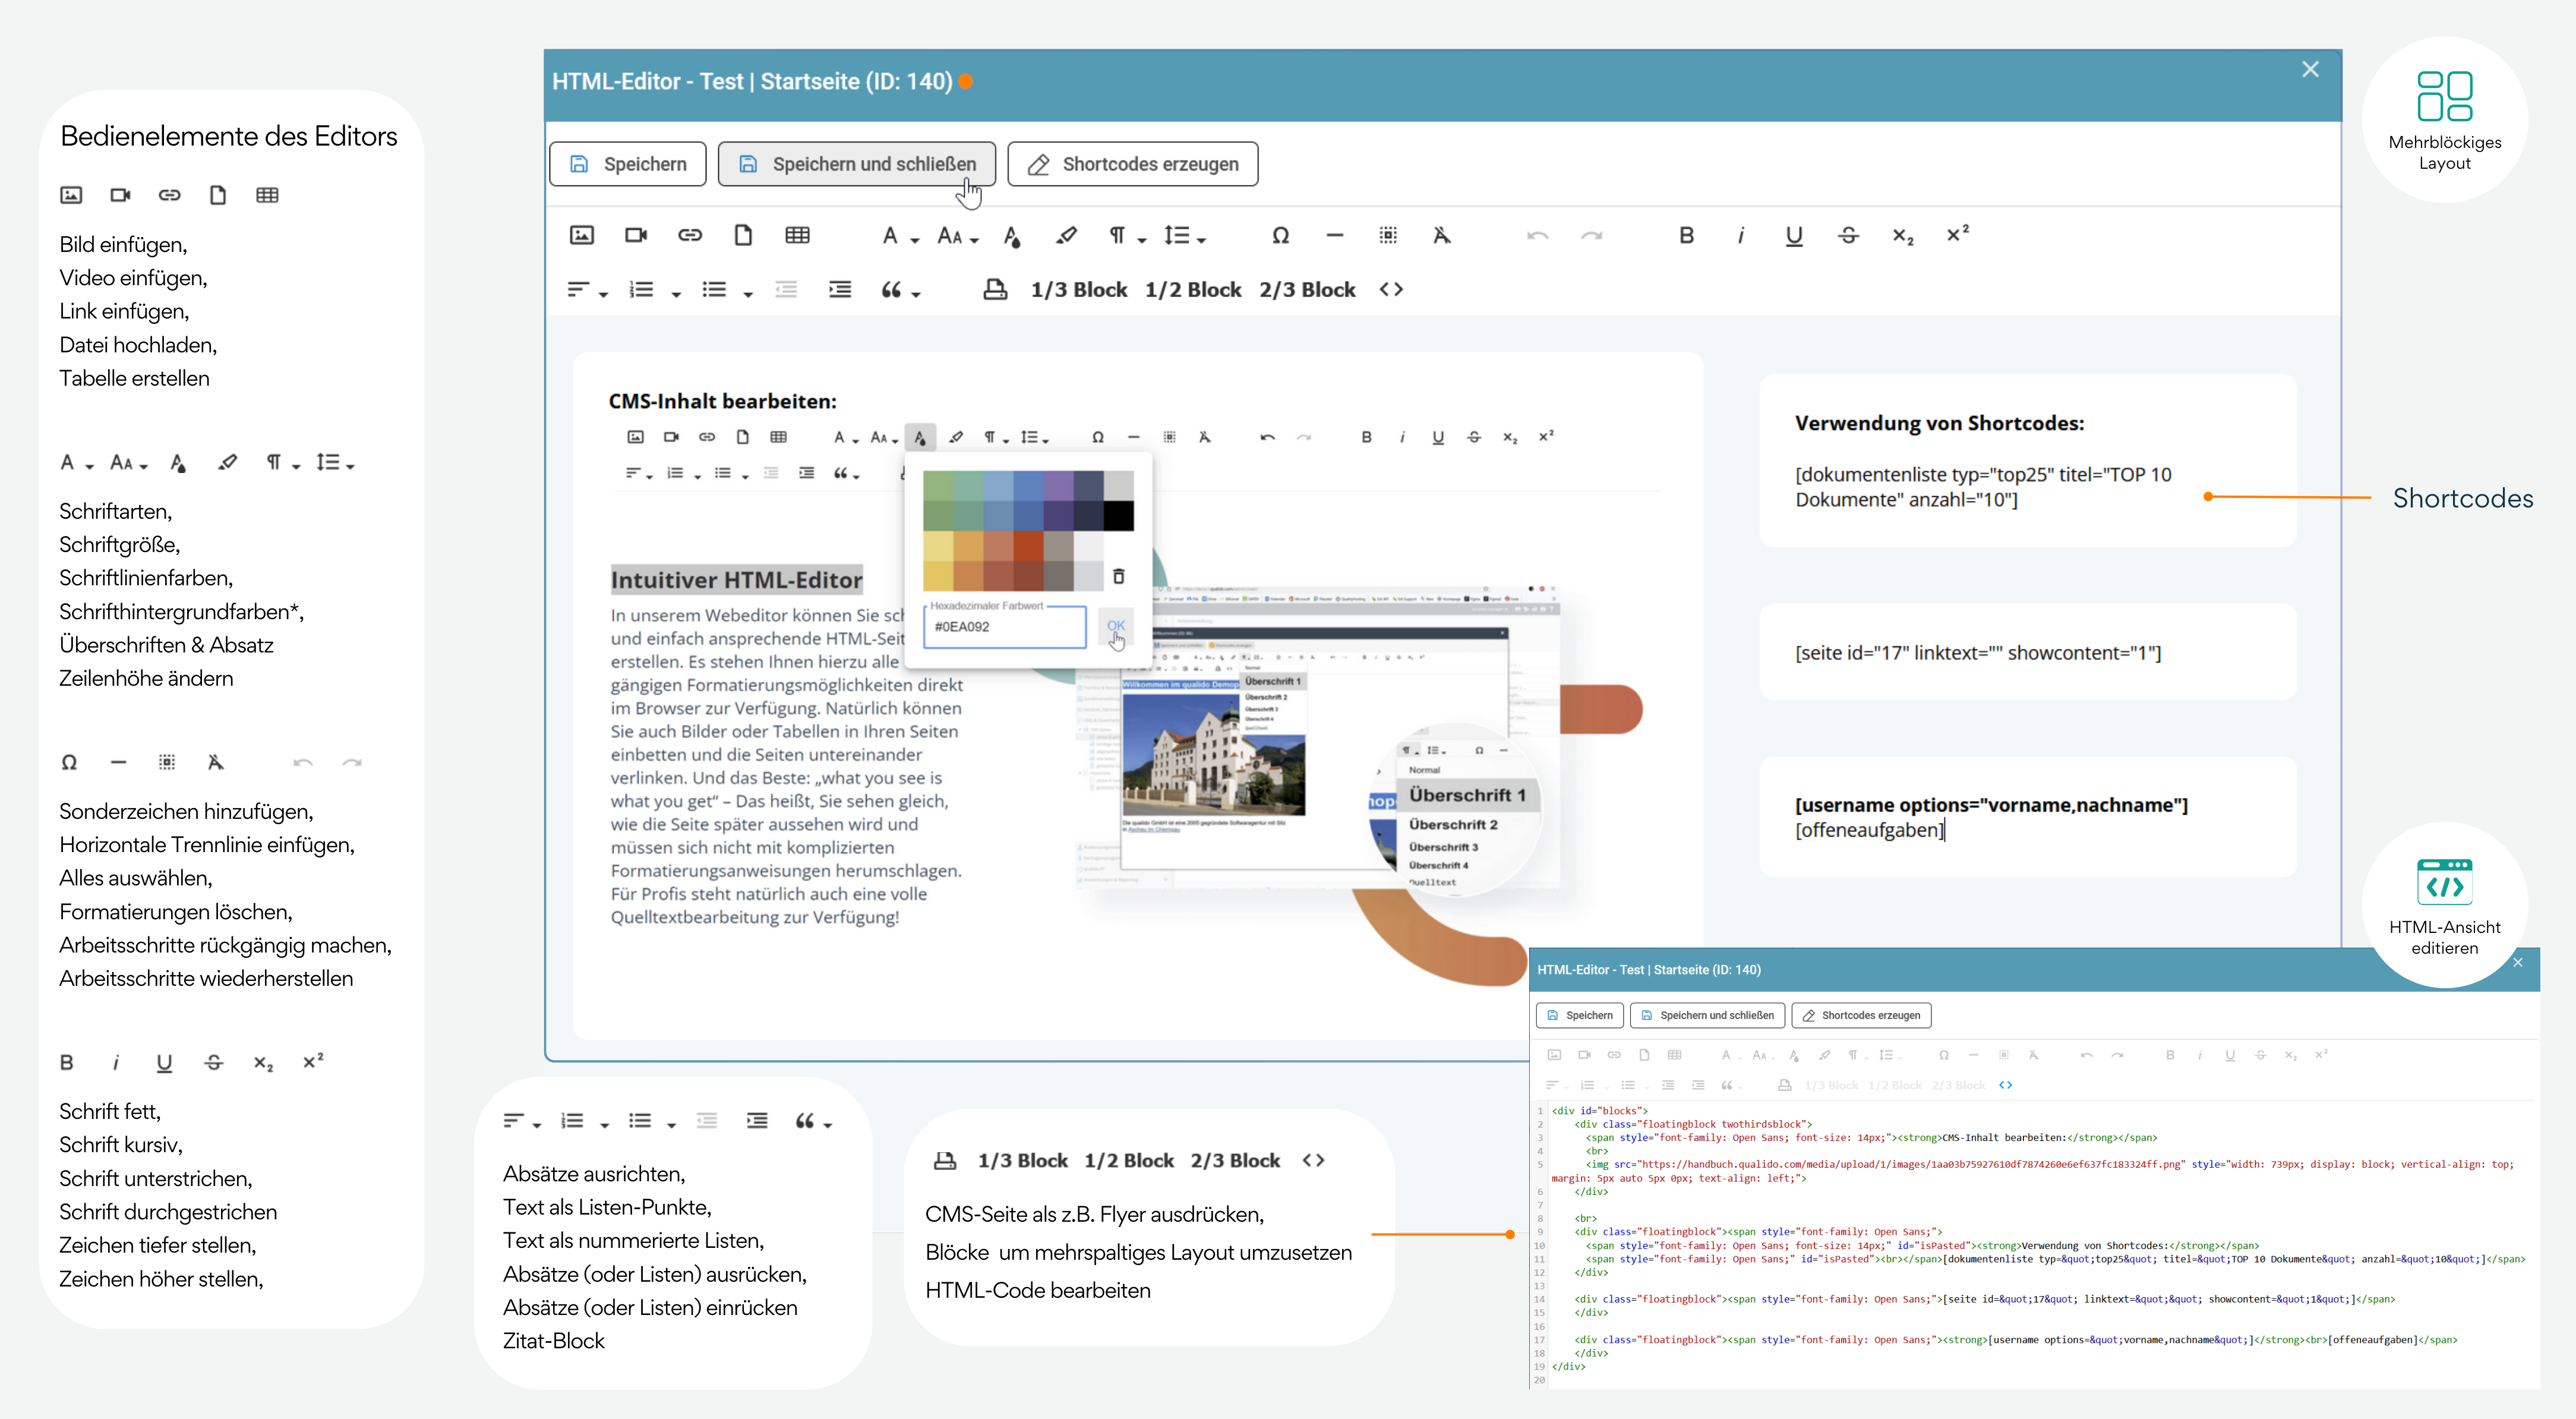Screen dimensions: 2576x1419
Task: Toggle strikethrough in main editor toolbar
Action: [1848, 235]
